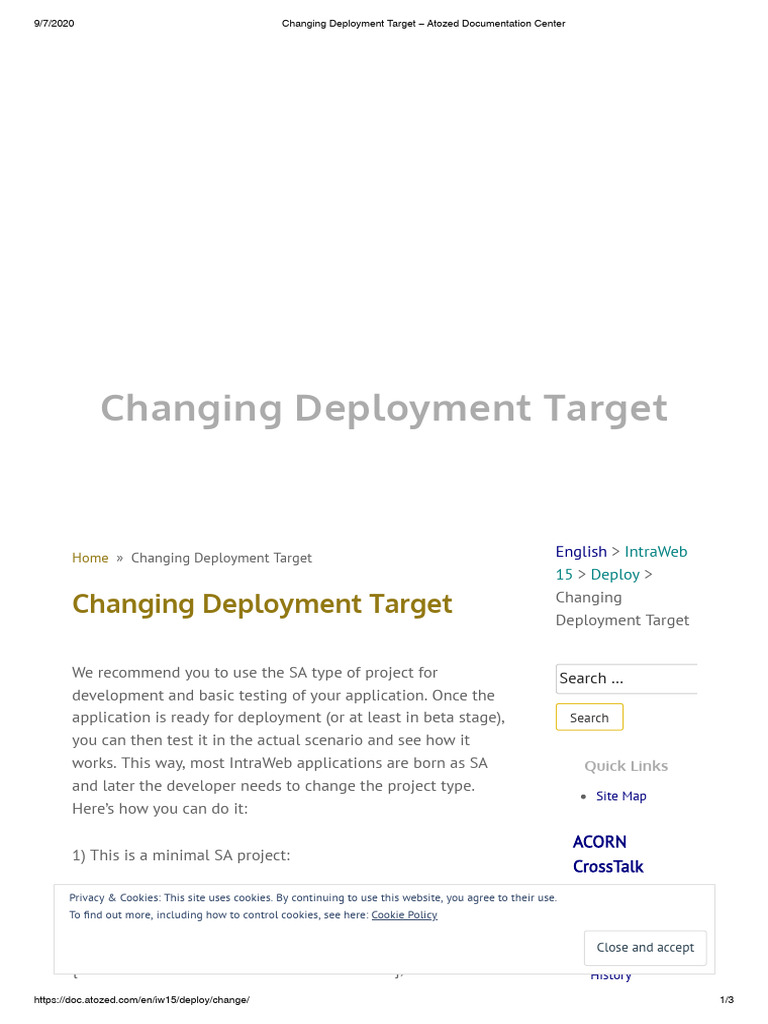Select the large gray page title heading

click(x=384, y=408)
